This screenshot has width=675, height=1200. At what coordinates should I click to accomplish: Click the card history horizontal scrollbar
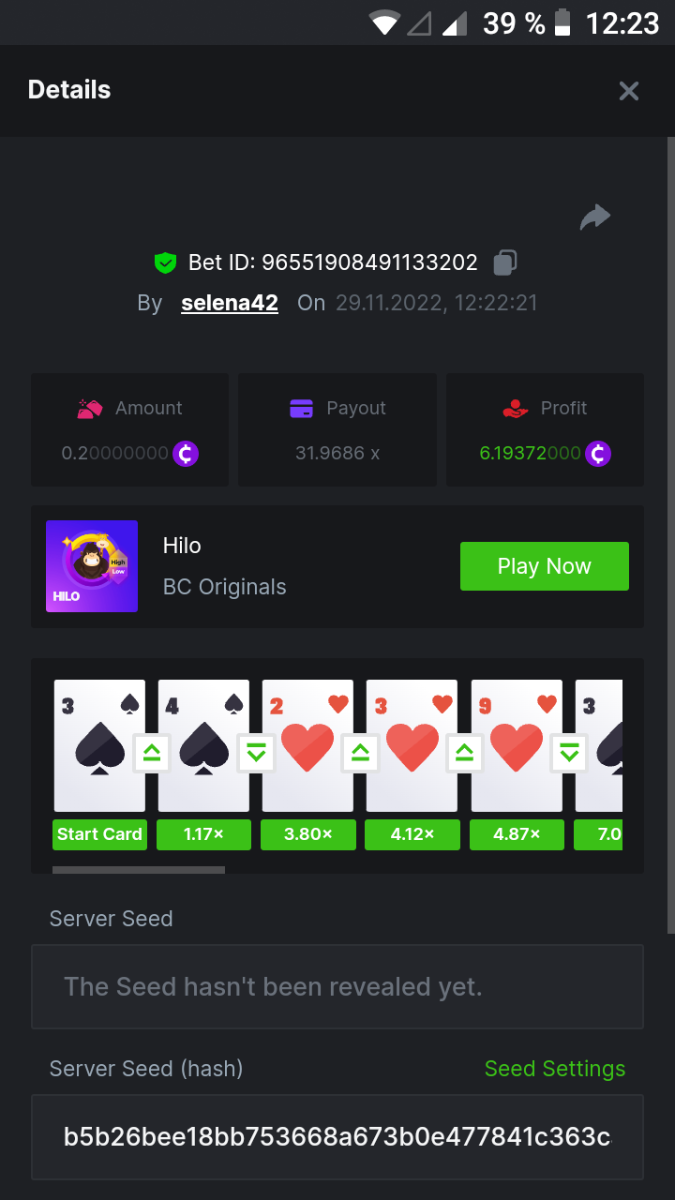tap(138, 870)
